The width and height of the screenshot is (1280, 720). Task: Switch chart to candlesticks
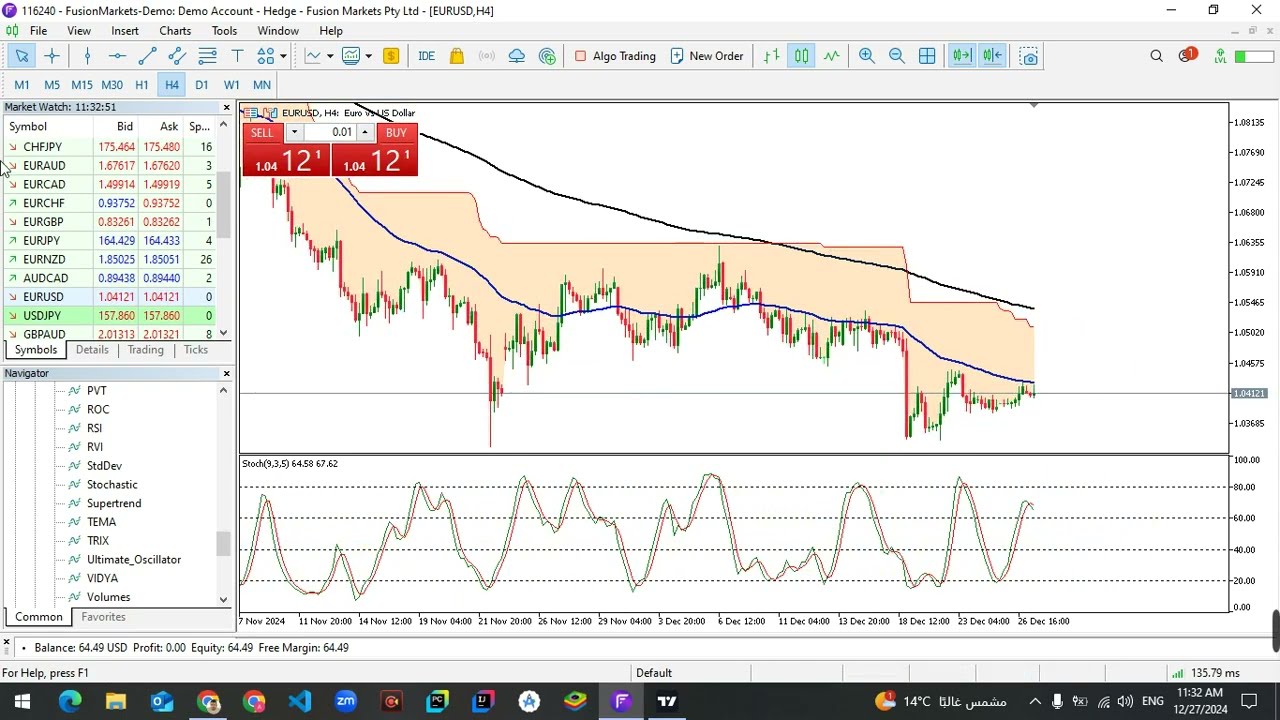coord(801,56)
